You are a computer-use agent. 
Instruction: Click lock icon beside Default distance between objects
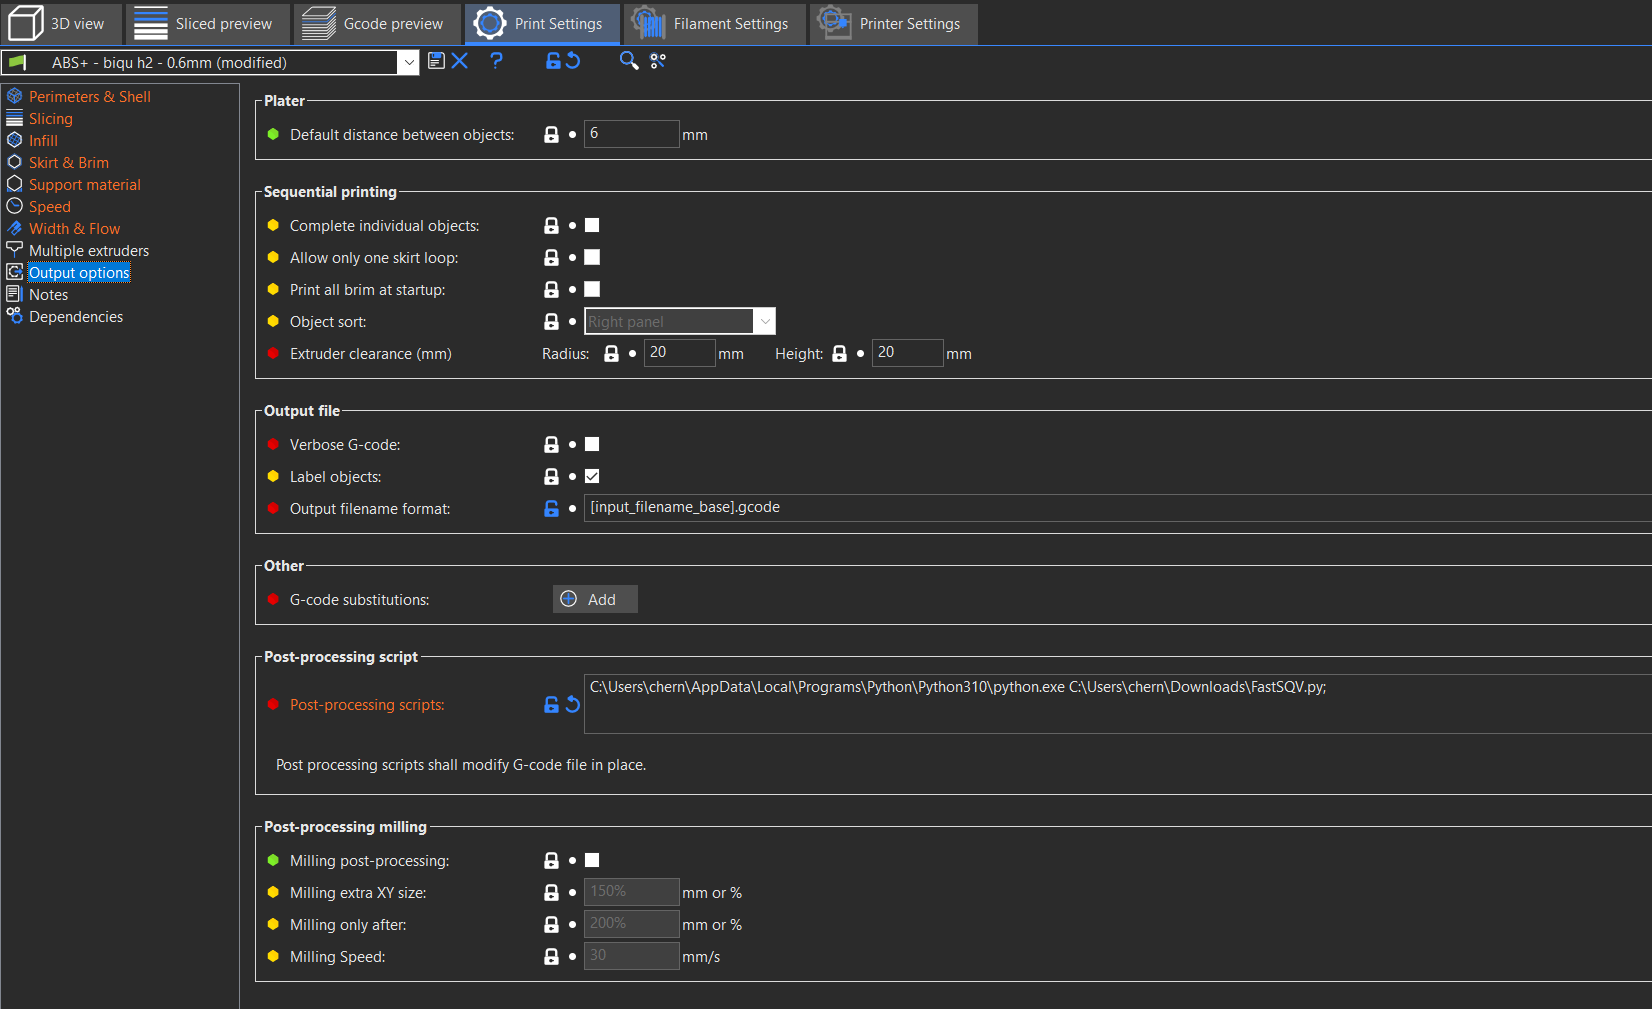[x=551, y=134]
